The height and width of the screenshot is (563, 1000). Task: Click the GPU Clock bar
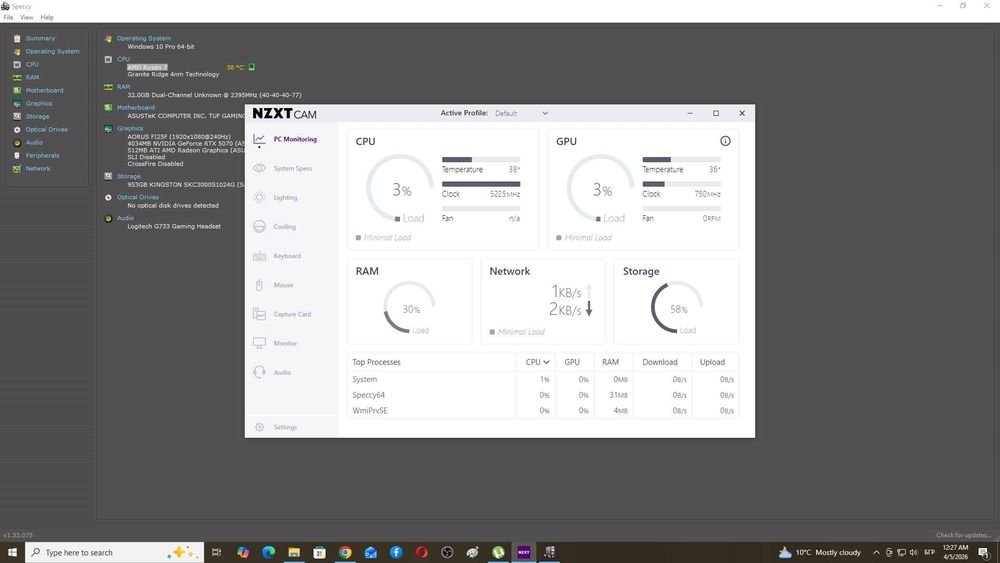[x=682, y=184]
